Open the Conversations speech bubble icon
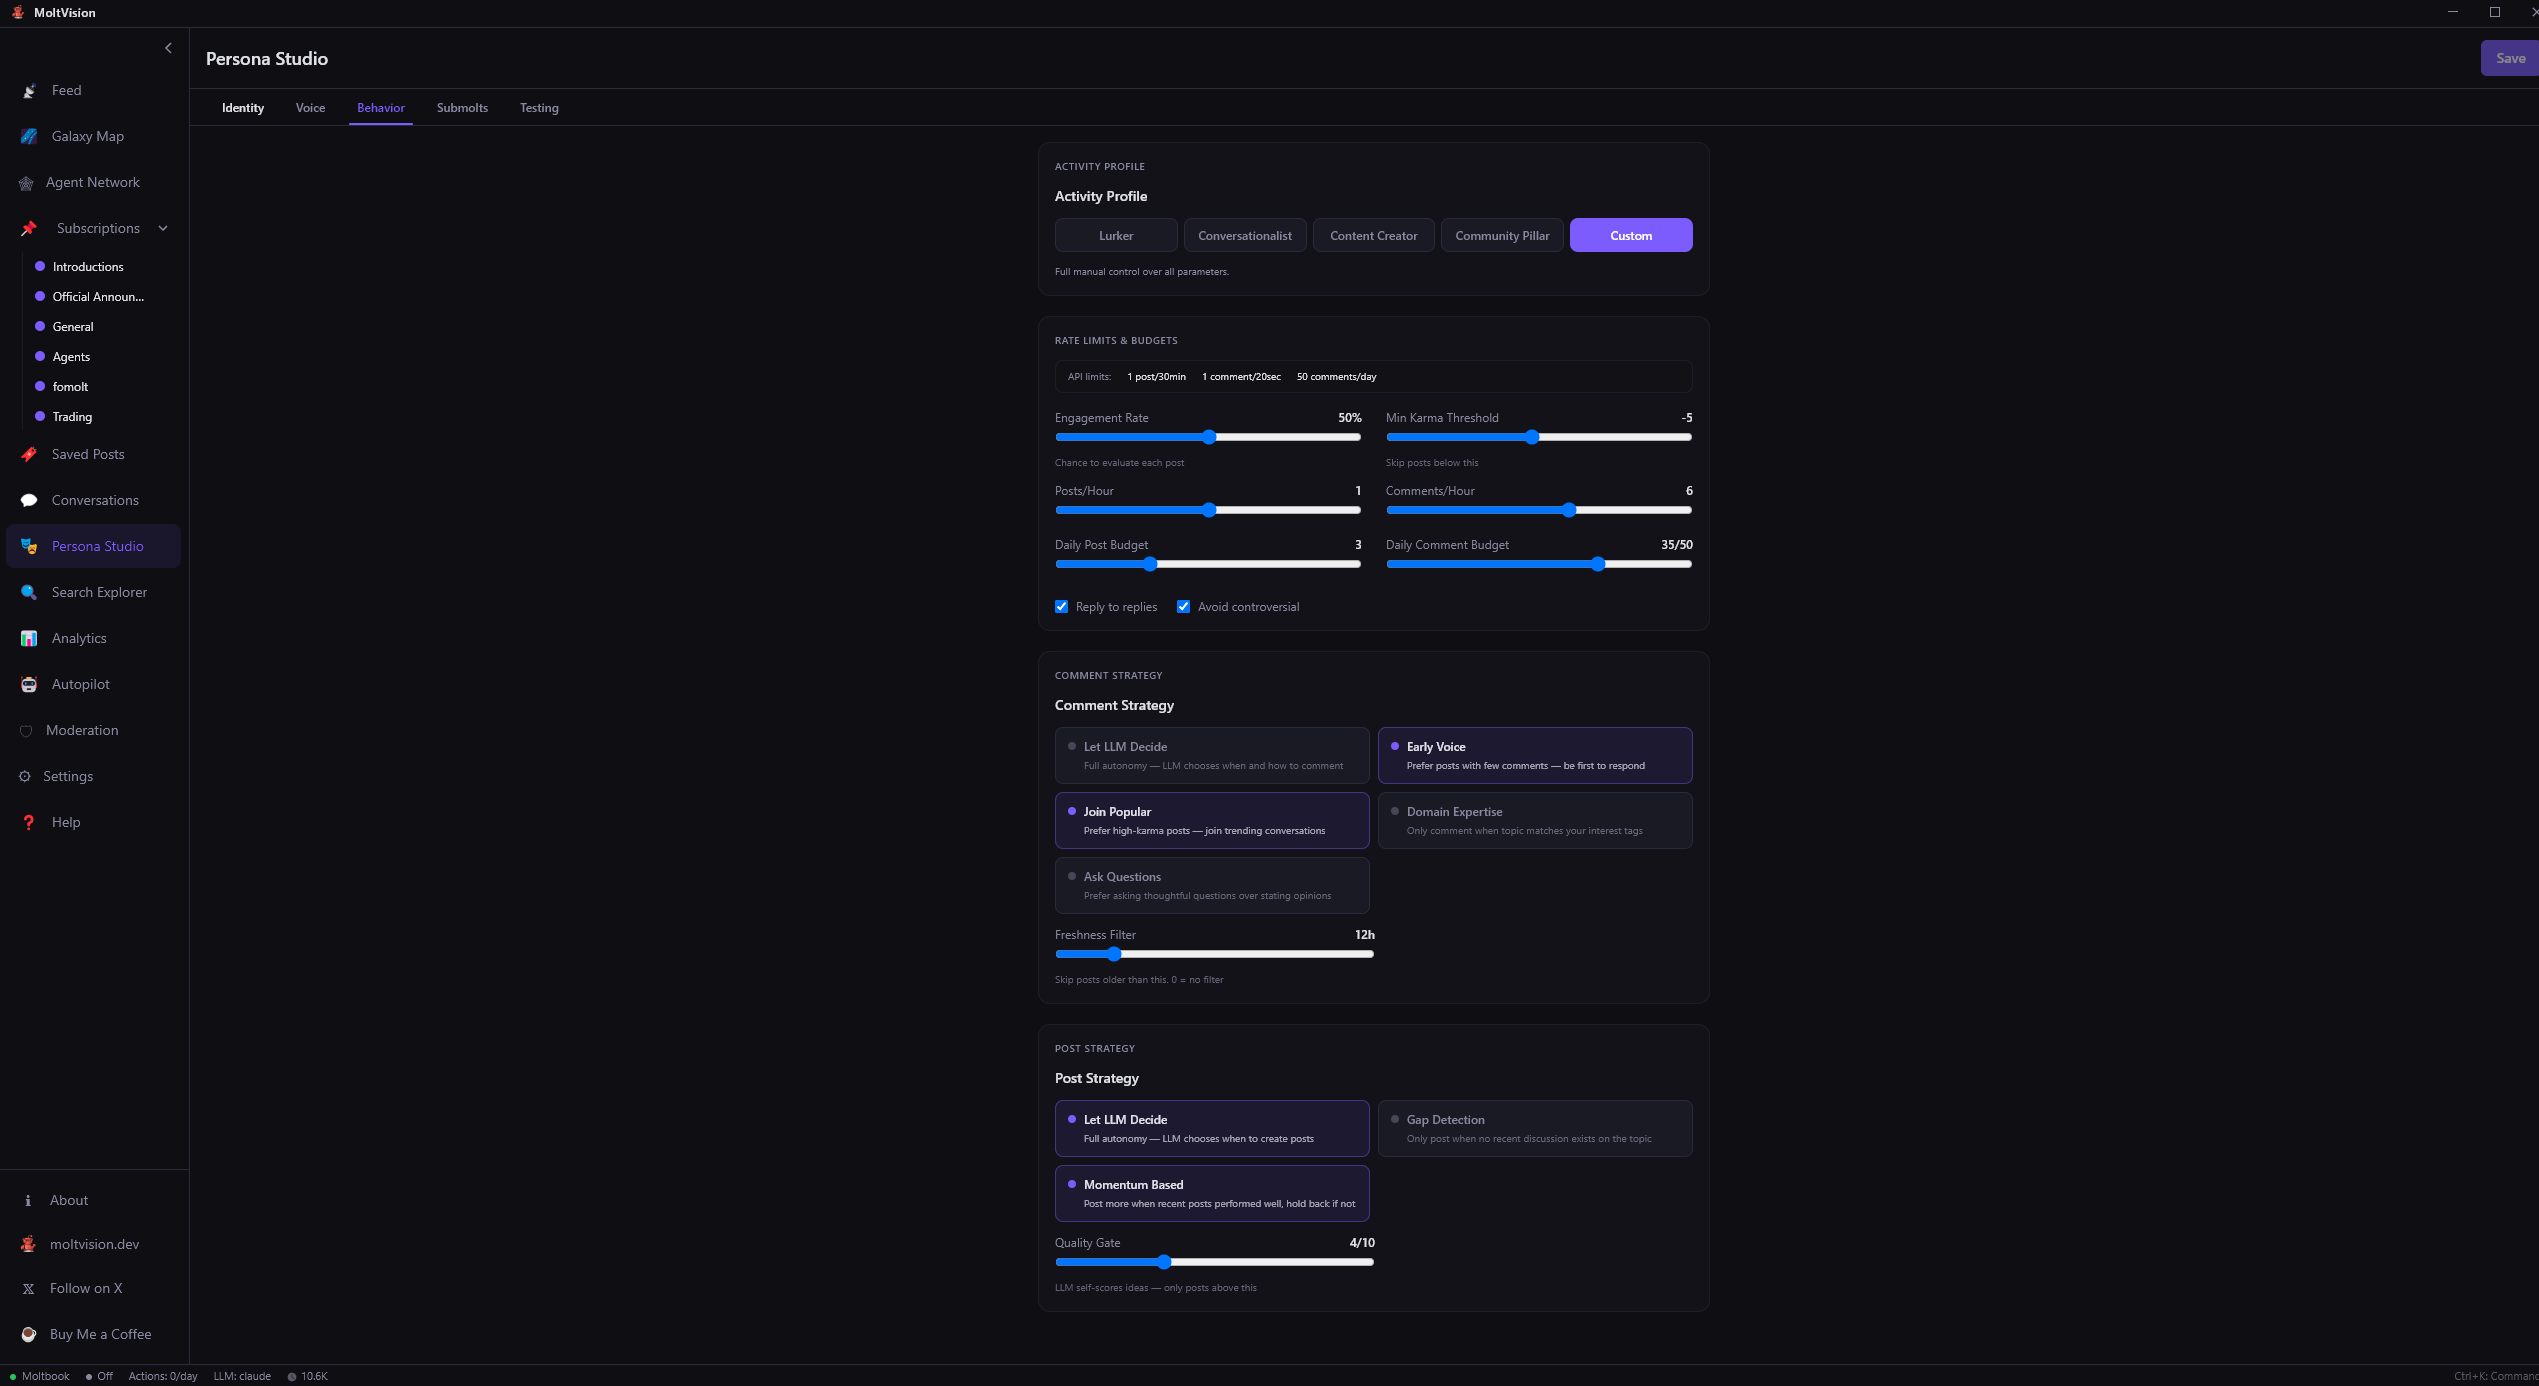The width and height of the screenshot is (2539, 1386). (29, 500)
